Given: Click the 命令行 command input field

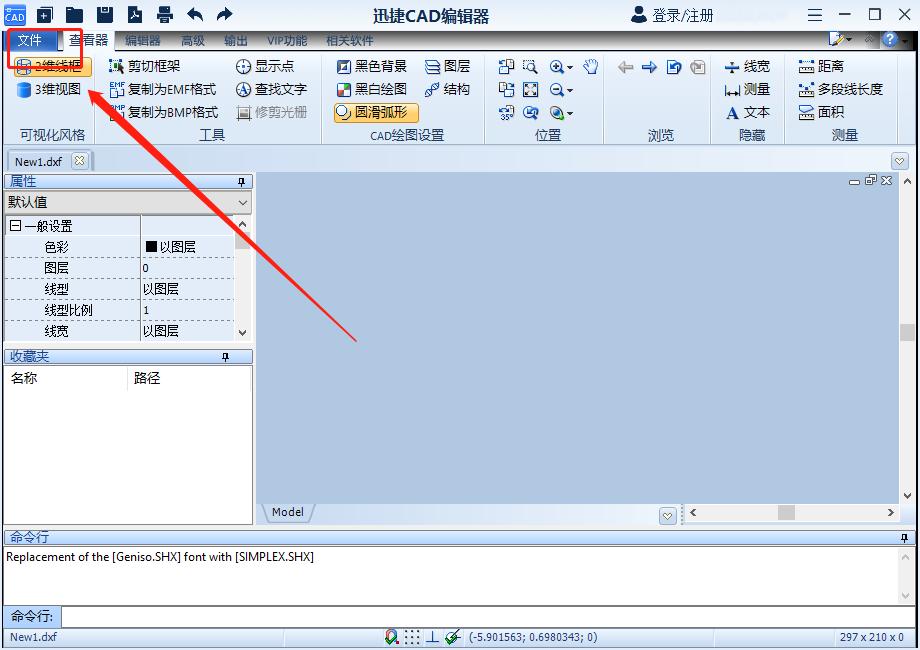Looking at the screenshot, I should (x=488, y=617).
